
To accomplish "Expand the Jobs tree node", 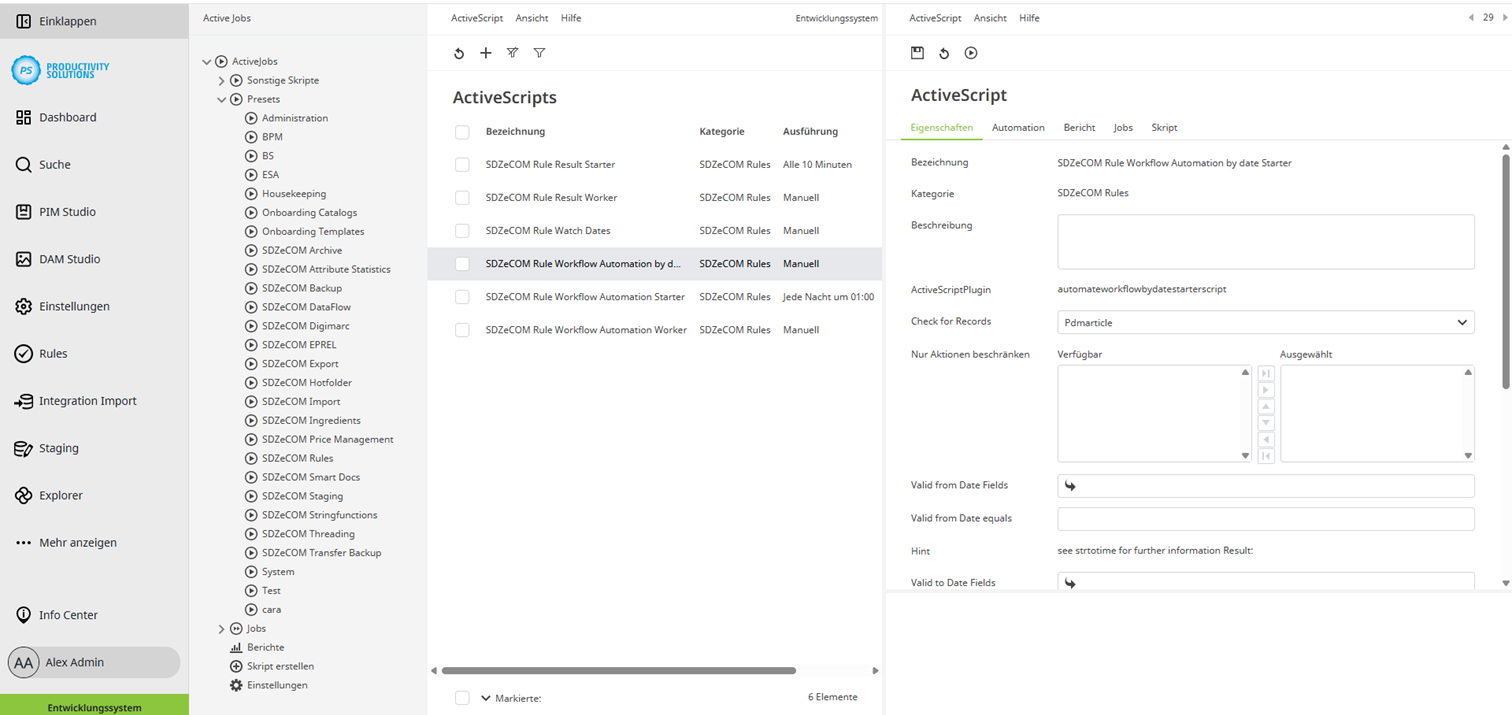I will click(222, 628).
